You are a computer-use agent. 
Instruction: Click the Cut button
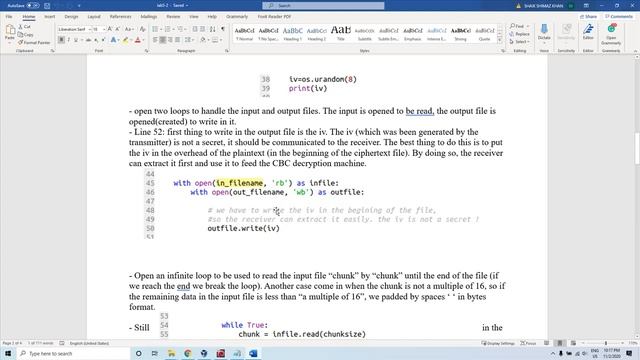pyautogui.click(x=24, y=27)
